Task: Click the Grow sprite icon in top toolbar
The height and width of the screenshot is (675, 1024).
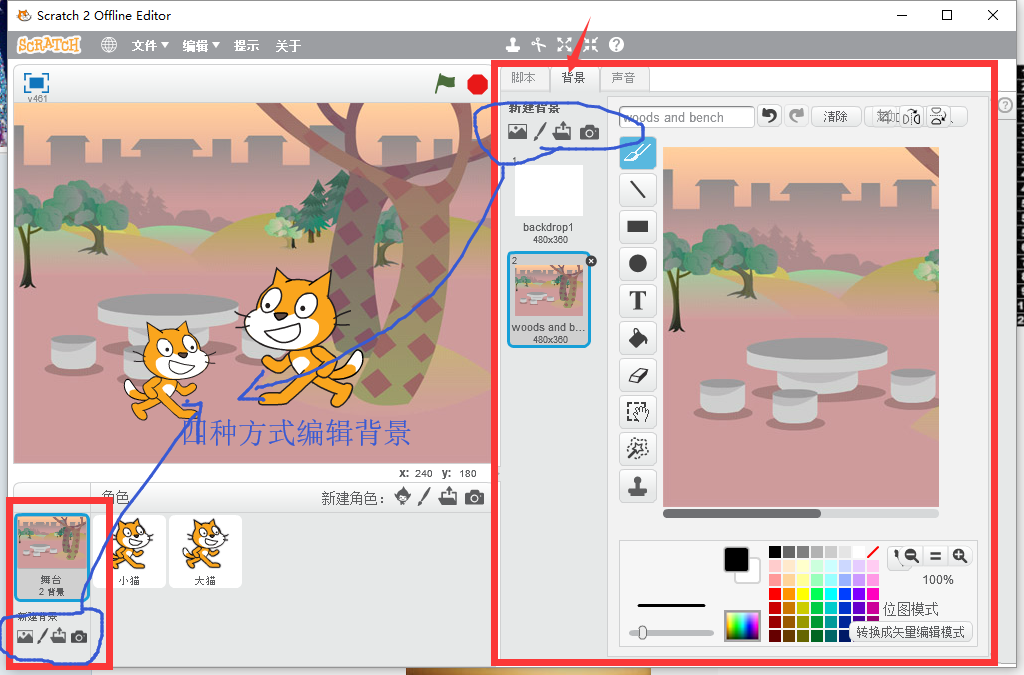Action: [x=564, y=44]
